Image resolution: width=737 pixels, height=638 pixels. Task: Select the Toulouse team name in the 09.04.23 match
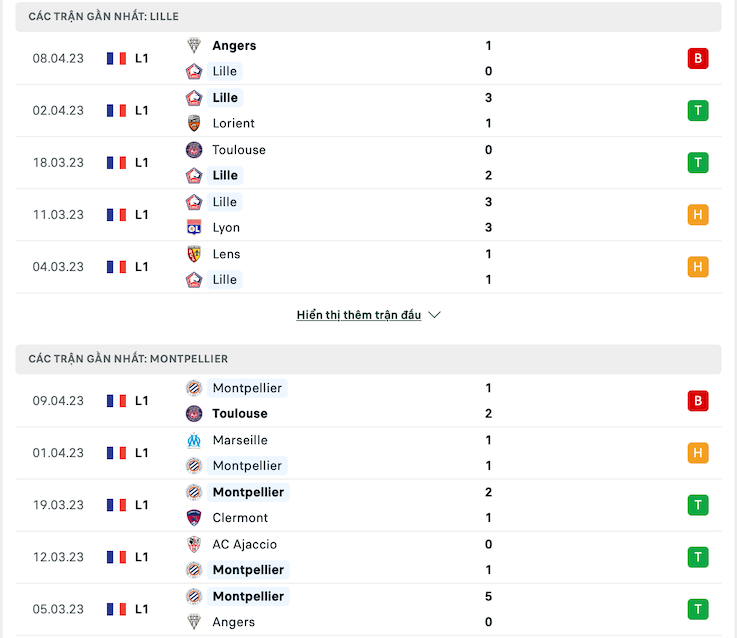click(240, 414)
